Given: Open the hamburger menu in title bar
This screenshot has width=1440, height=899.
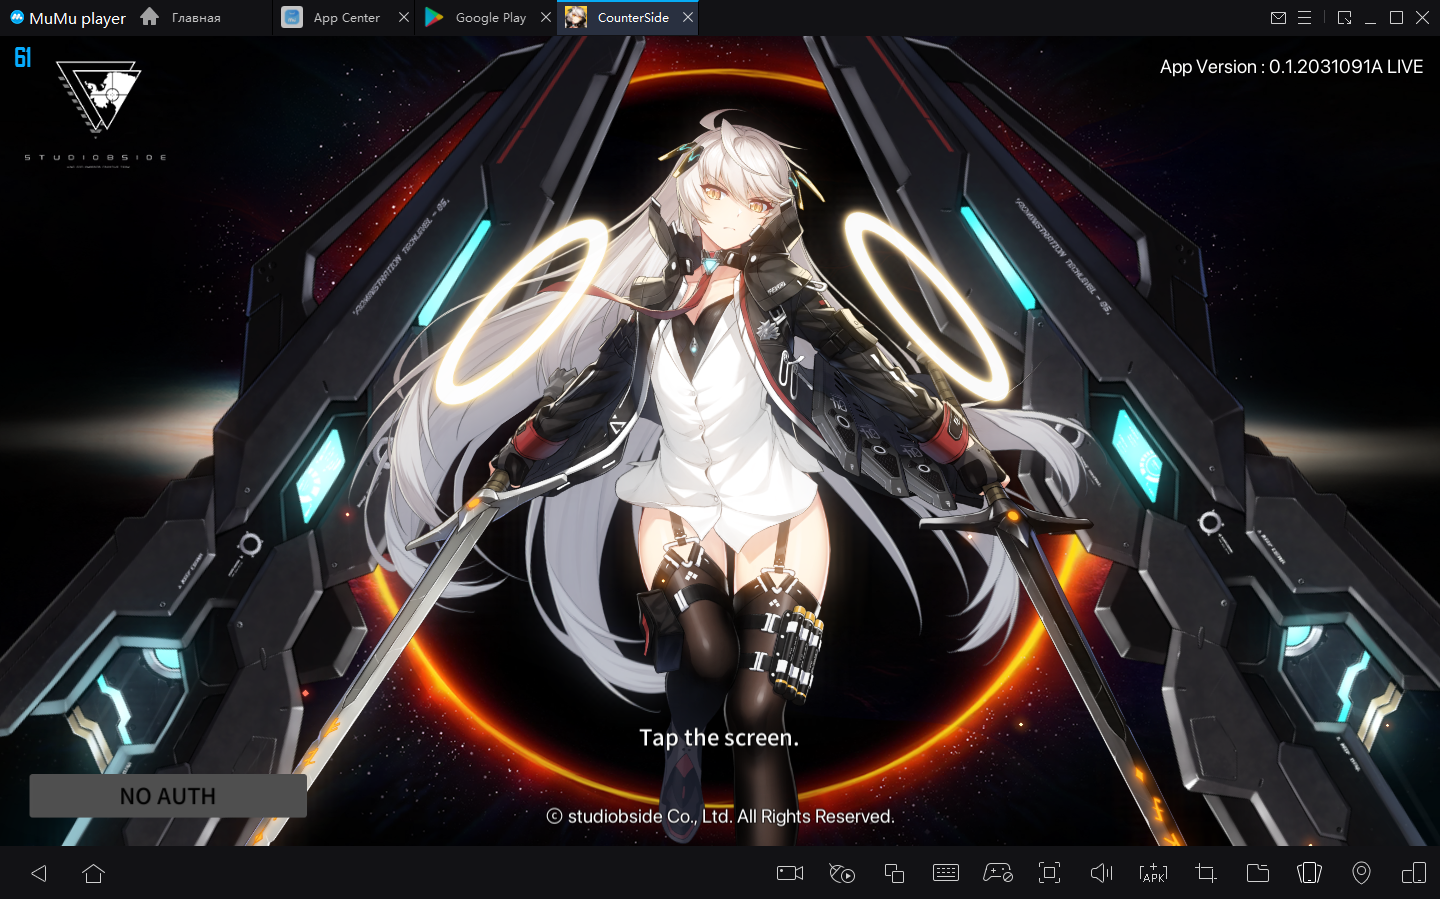Looking at the screenshot, I should point(1305,18).
